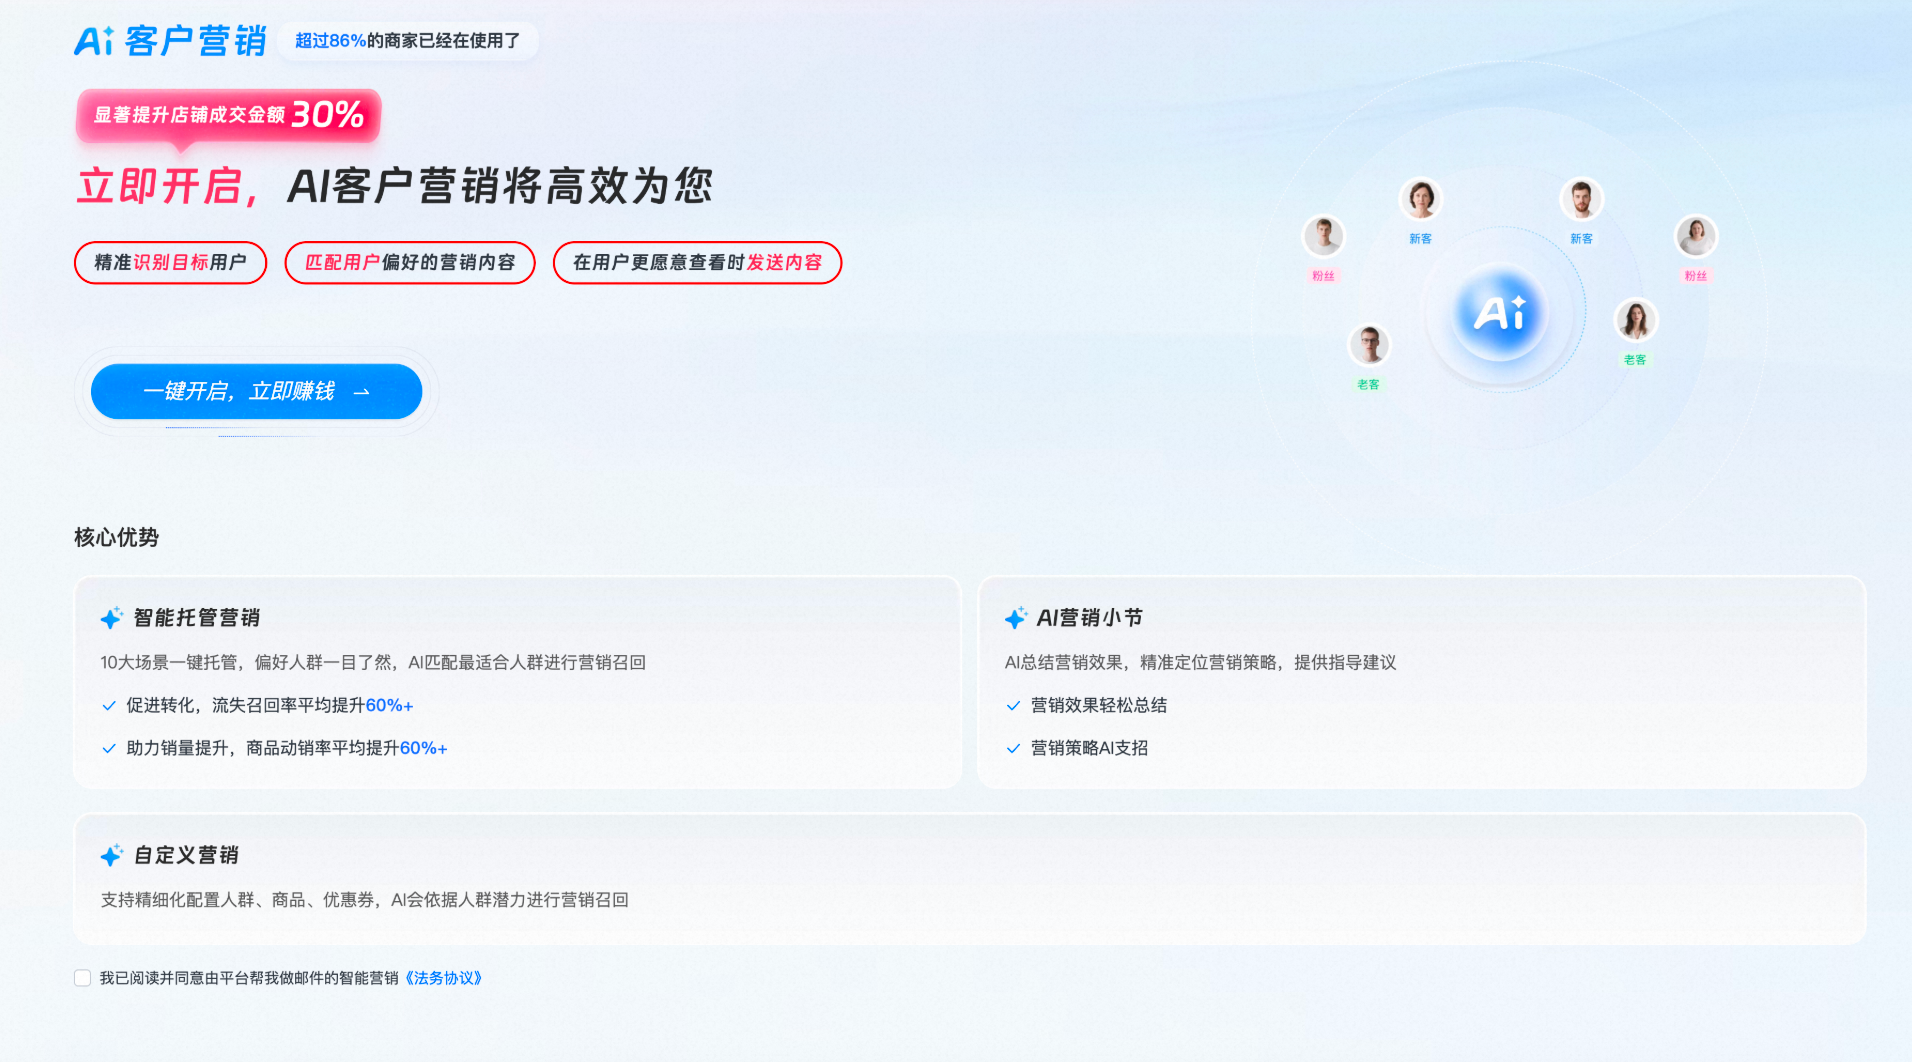Click the sparkle icon beside AI营销小节

tap(1016, 618)
